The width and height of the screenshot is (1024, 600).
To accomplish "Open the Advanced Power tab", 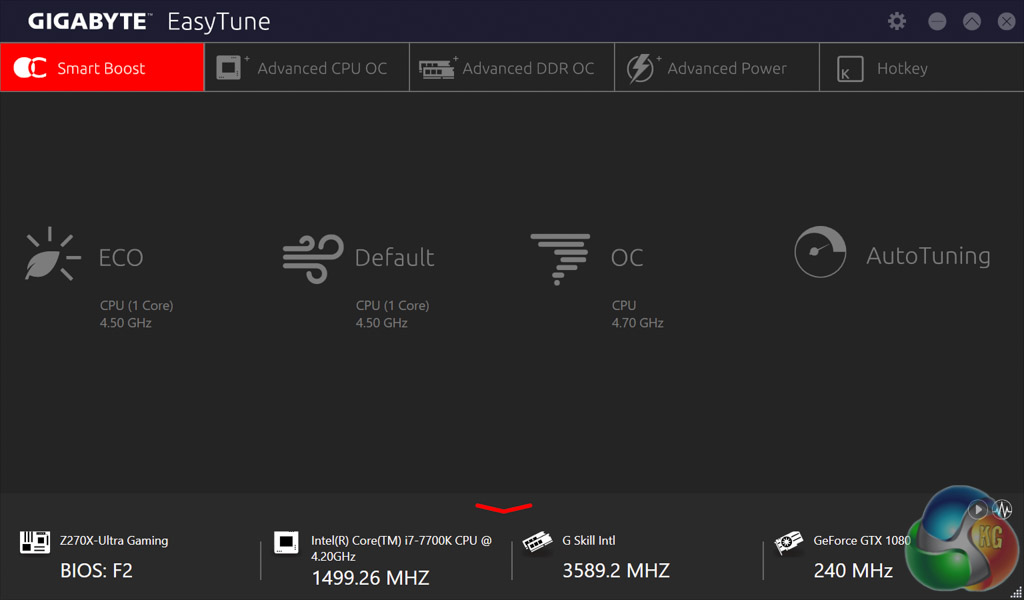I will pos(716,68).
